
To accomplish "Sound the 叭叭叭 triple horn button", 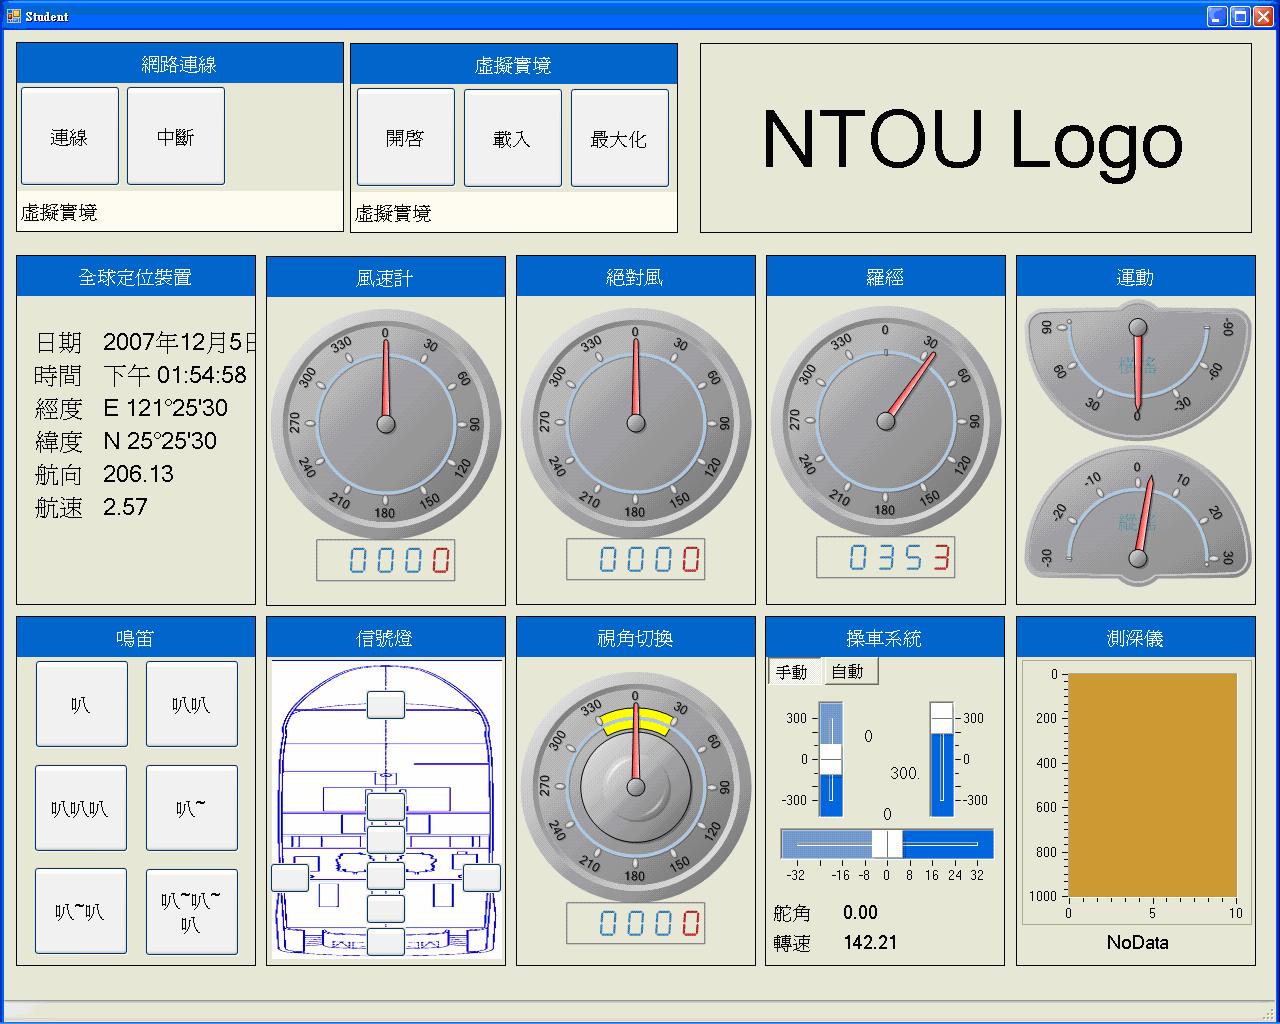I will coord(81,808).
